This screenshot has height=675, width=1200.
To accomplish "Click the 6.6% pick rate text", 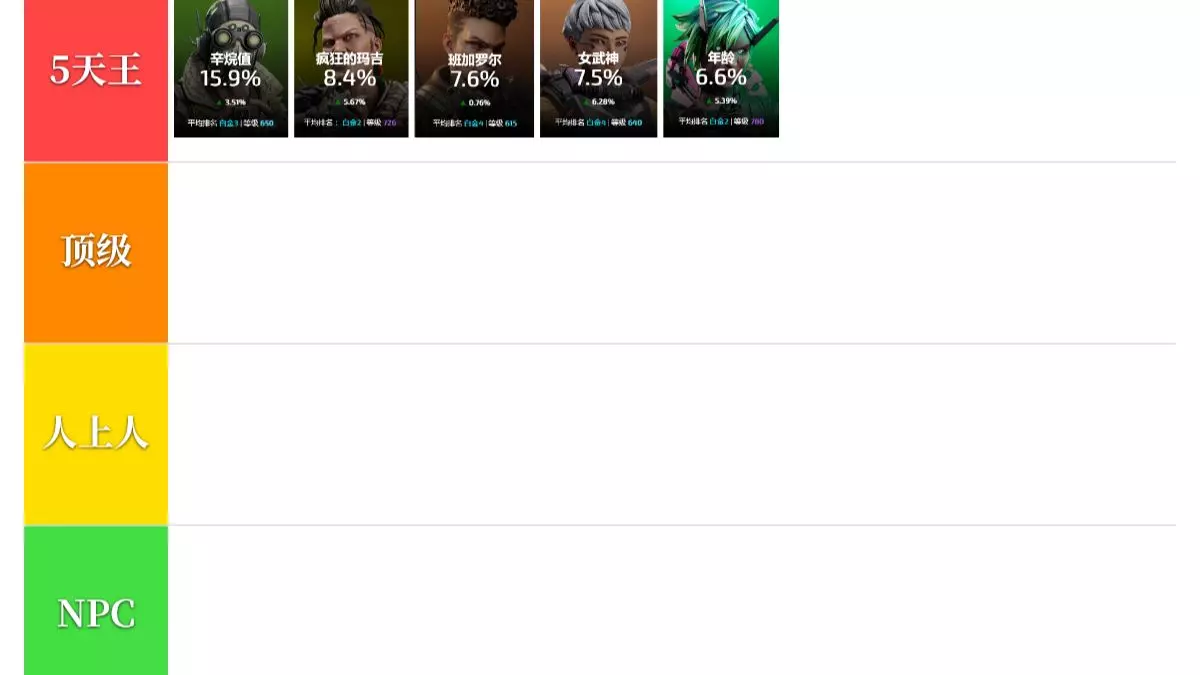I will coord(721,78).
